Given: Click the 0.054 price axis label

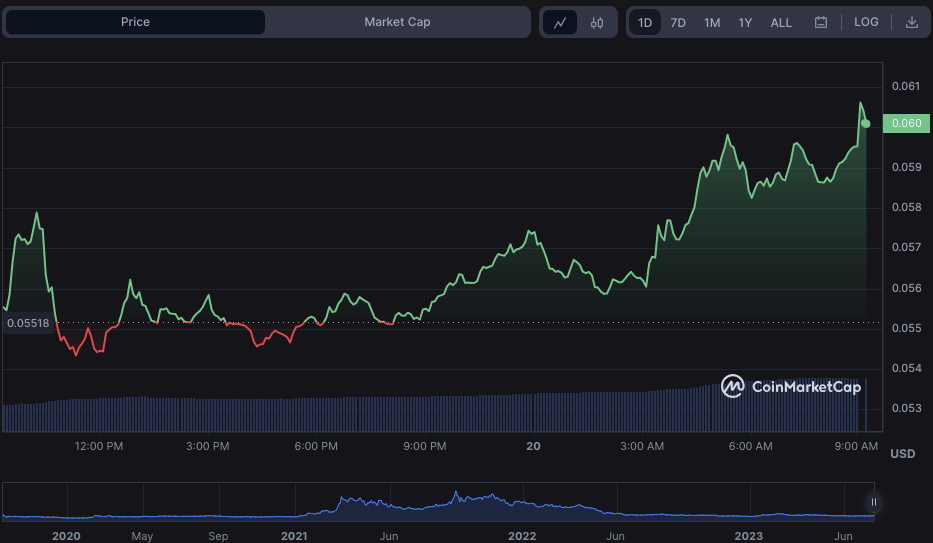Looking at the screenshot, I should pyautogui.click(x=906, y=368).
